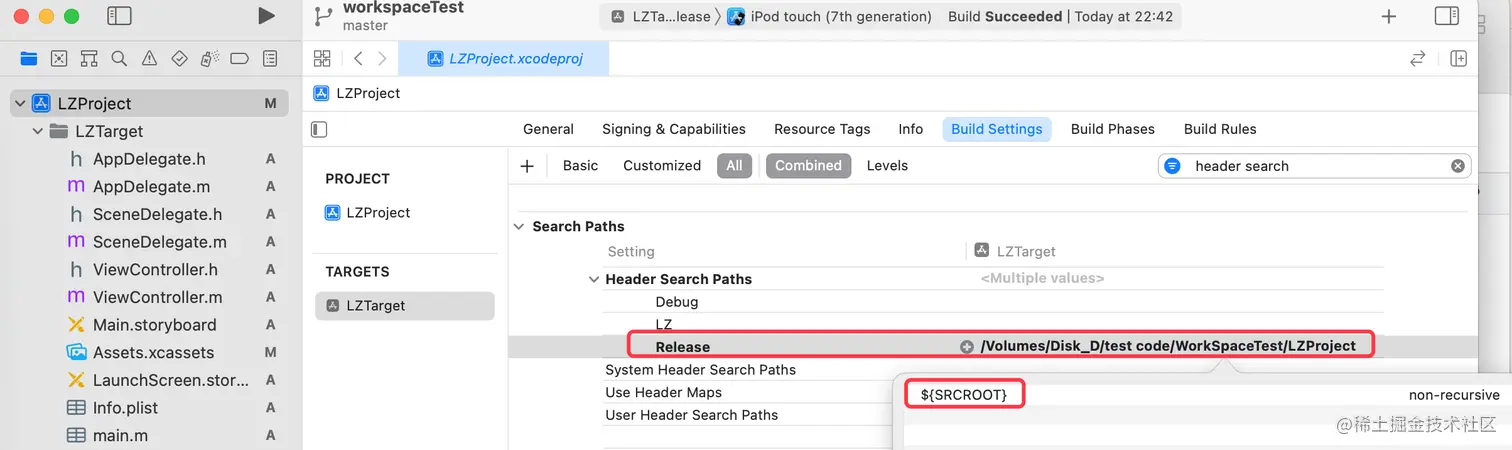Clear the header search filter text
Screen dimensions: 1512x450
(x=1458, y=166)
